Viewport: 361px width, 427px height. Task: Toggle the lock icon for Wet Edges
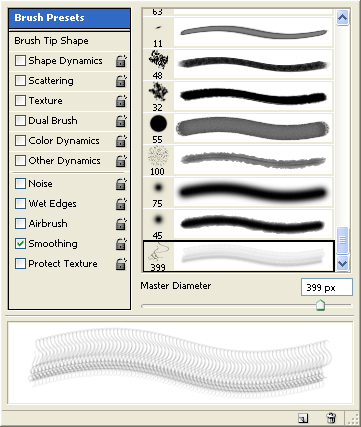(121, 204)
